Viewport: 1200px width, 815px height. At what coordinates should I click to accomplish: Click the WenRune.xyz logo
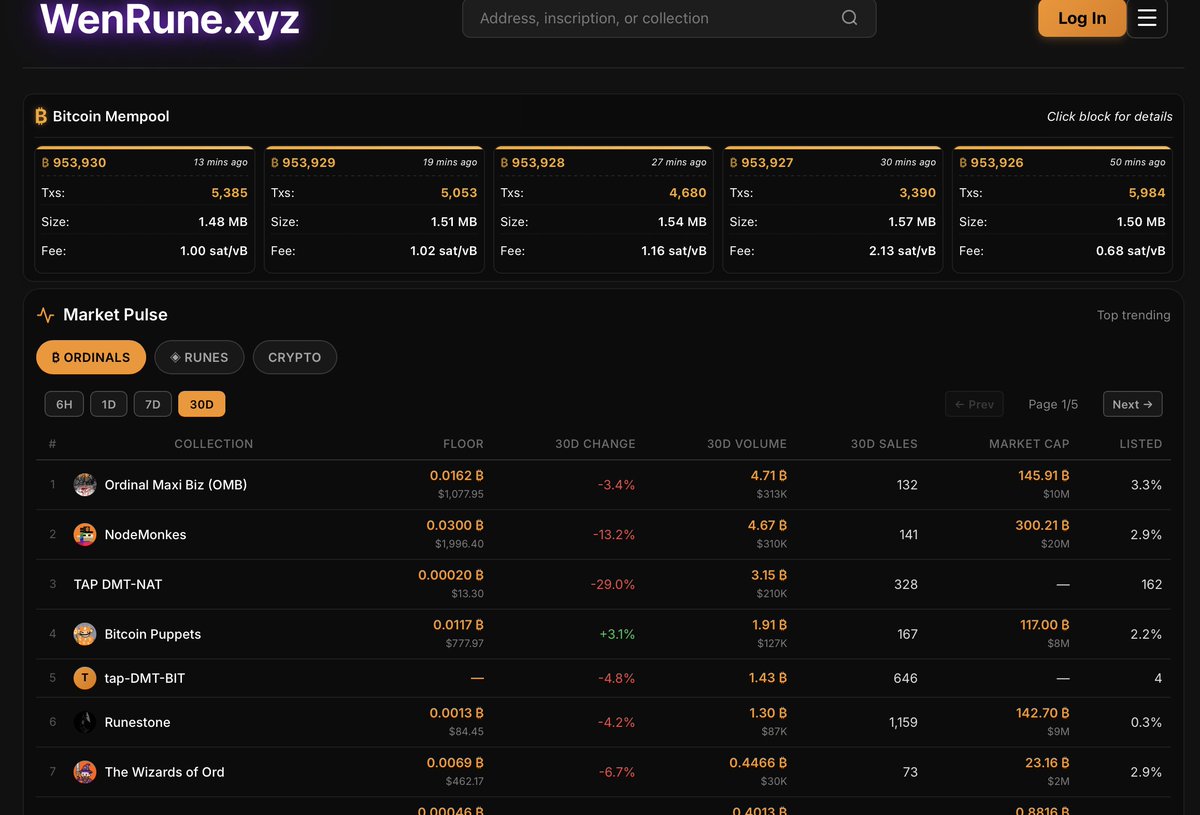(x=170, y=20)
